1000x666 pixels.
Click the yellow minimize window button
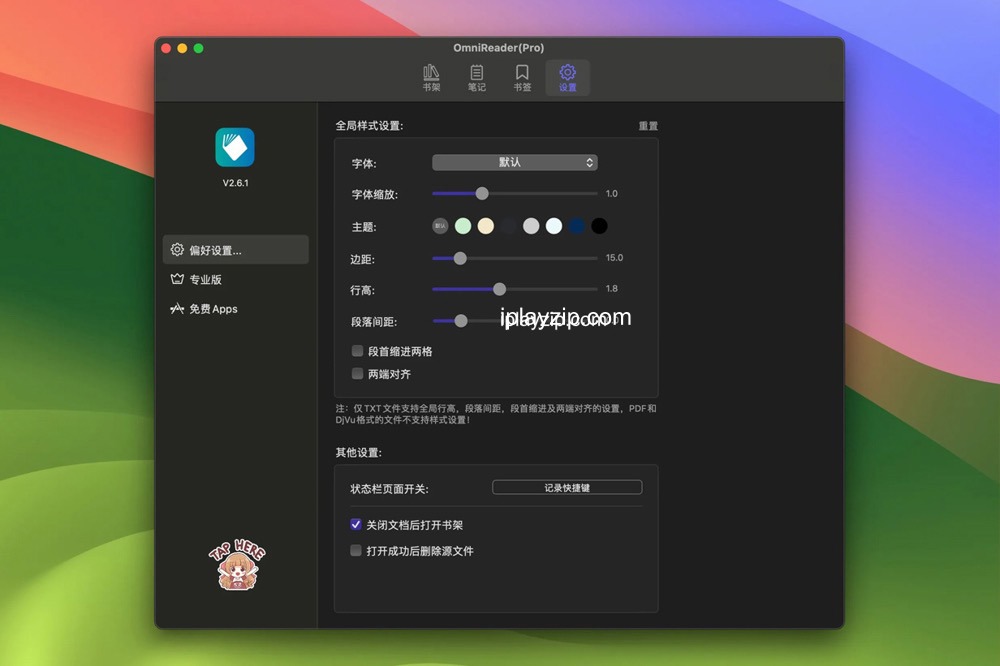pyautogui.click(x=182, y=48)
